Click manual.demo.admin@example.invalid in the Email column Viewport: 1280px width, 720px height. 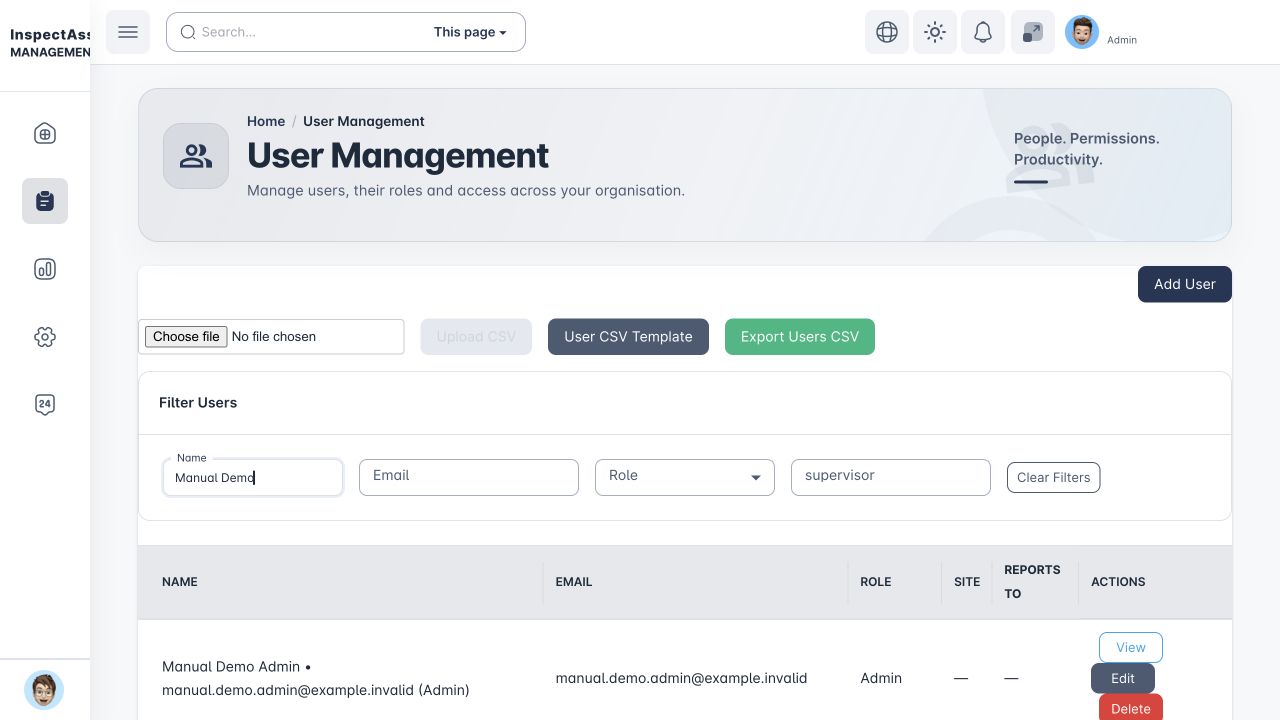click(682, 678)
